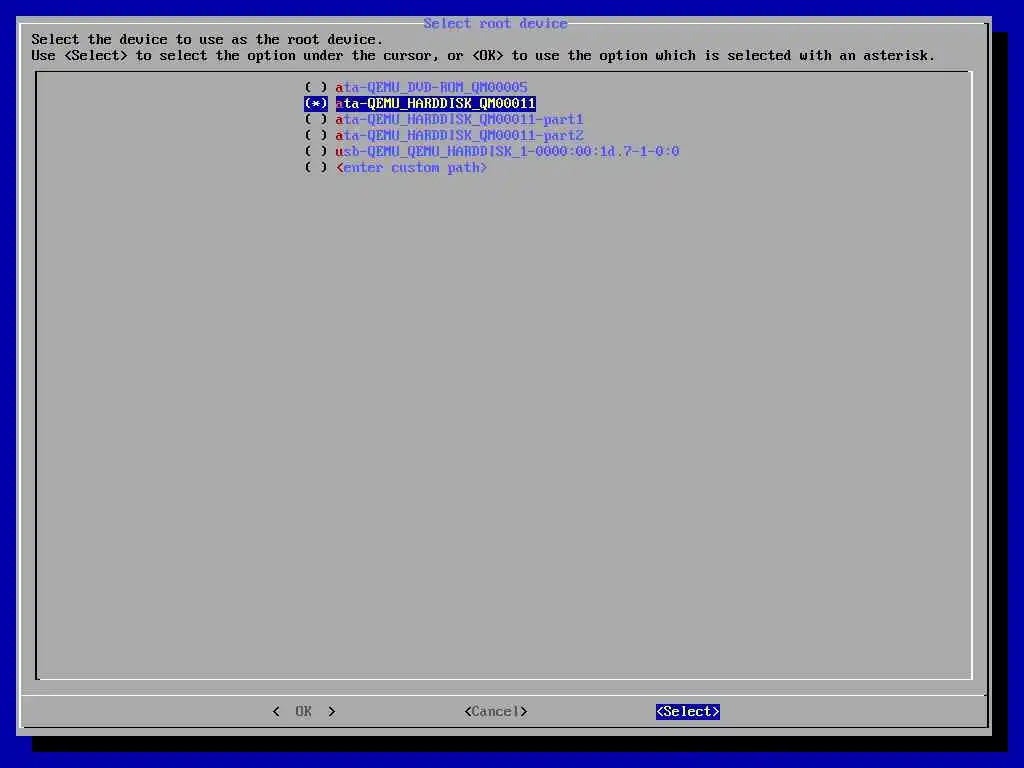Click the ata-QEMU_DVD-ROM_QM00005 entry
Image resolution: width=1024 pixels, height=768 pixels.
(x=432, y=87)
